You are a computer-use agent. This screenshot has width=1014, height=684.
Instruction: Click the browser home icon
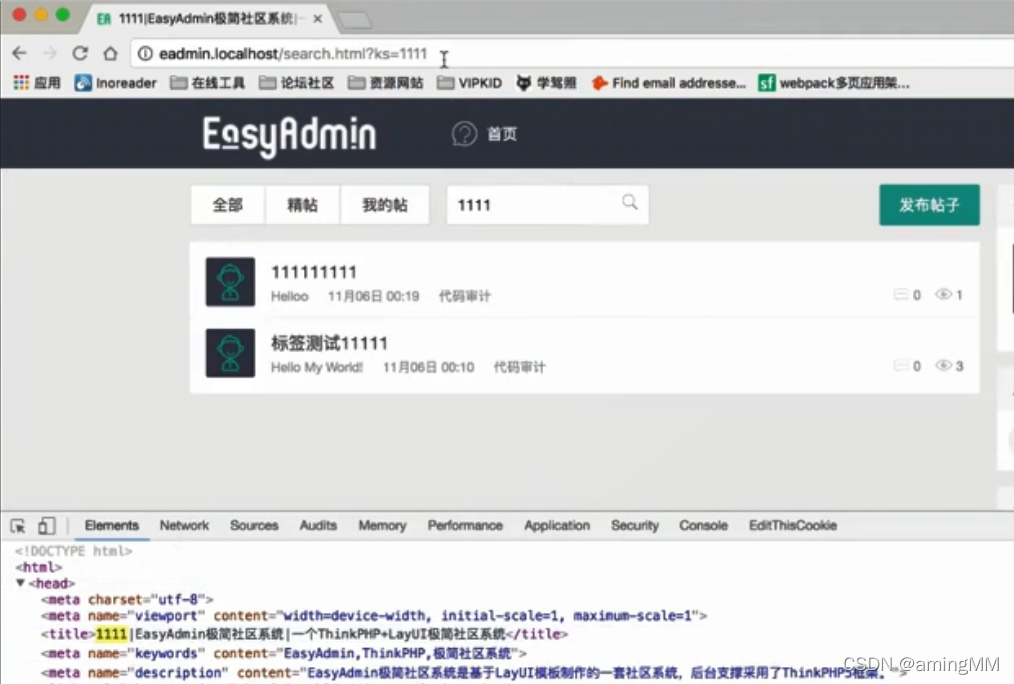(108, 56)
